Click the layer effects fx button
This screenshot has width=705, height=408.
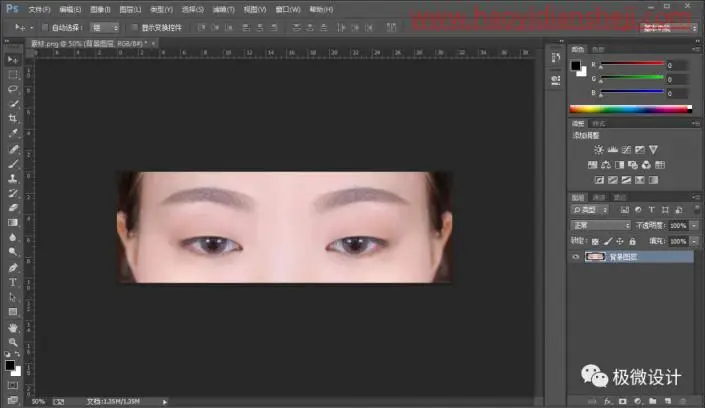(607, 401)
